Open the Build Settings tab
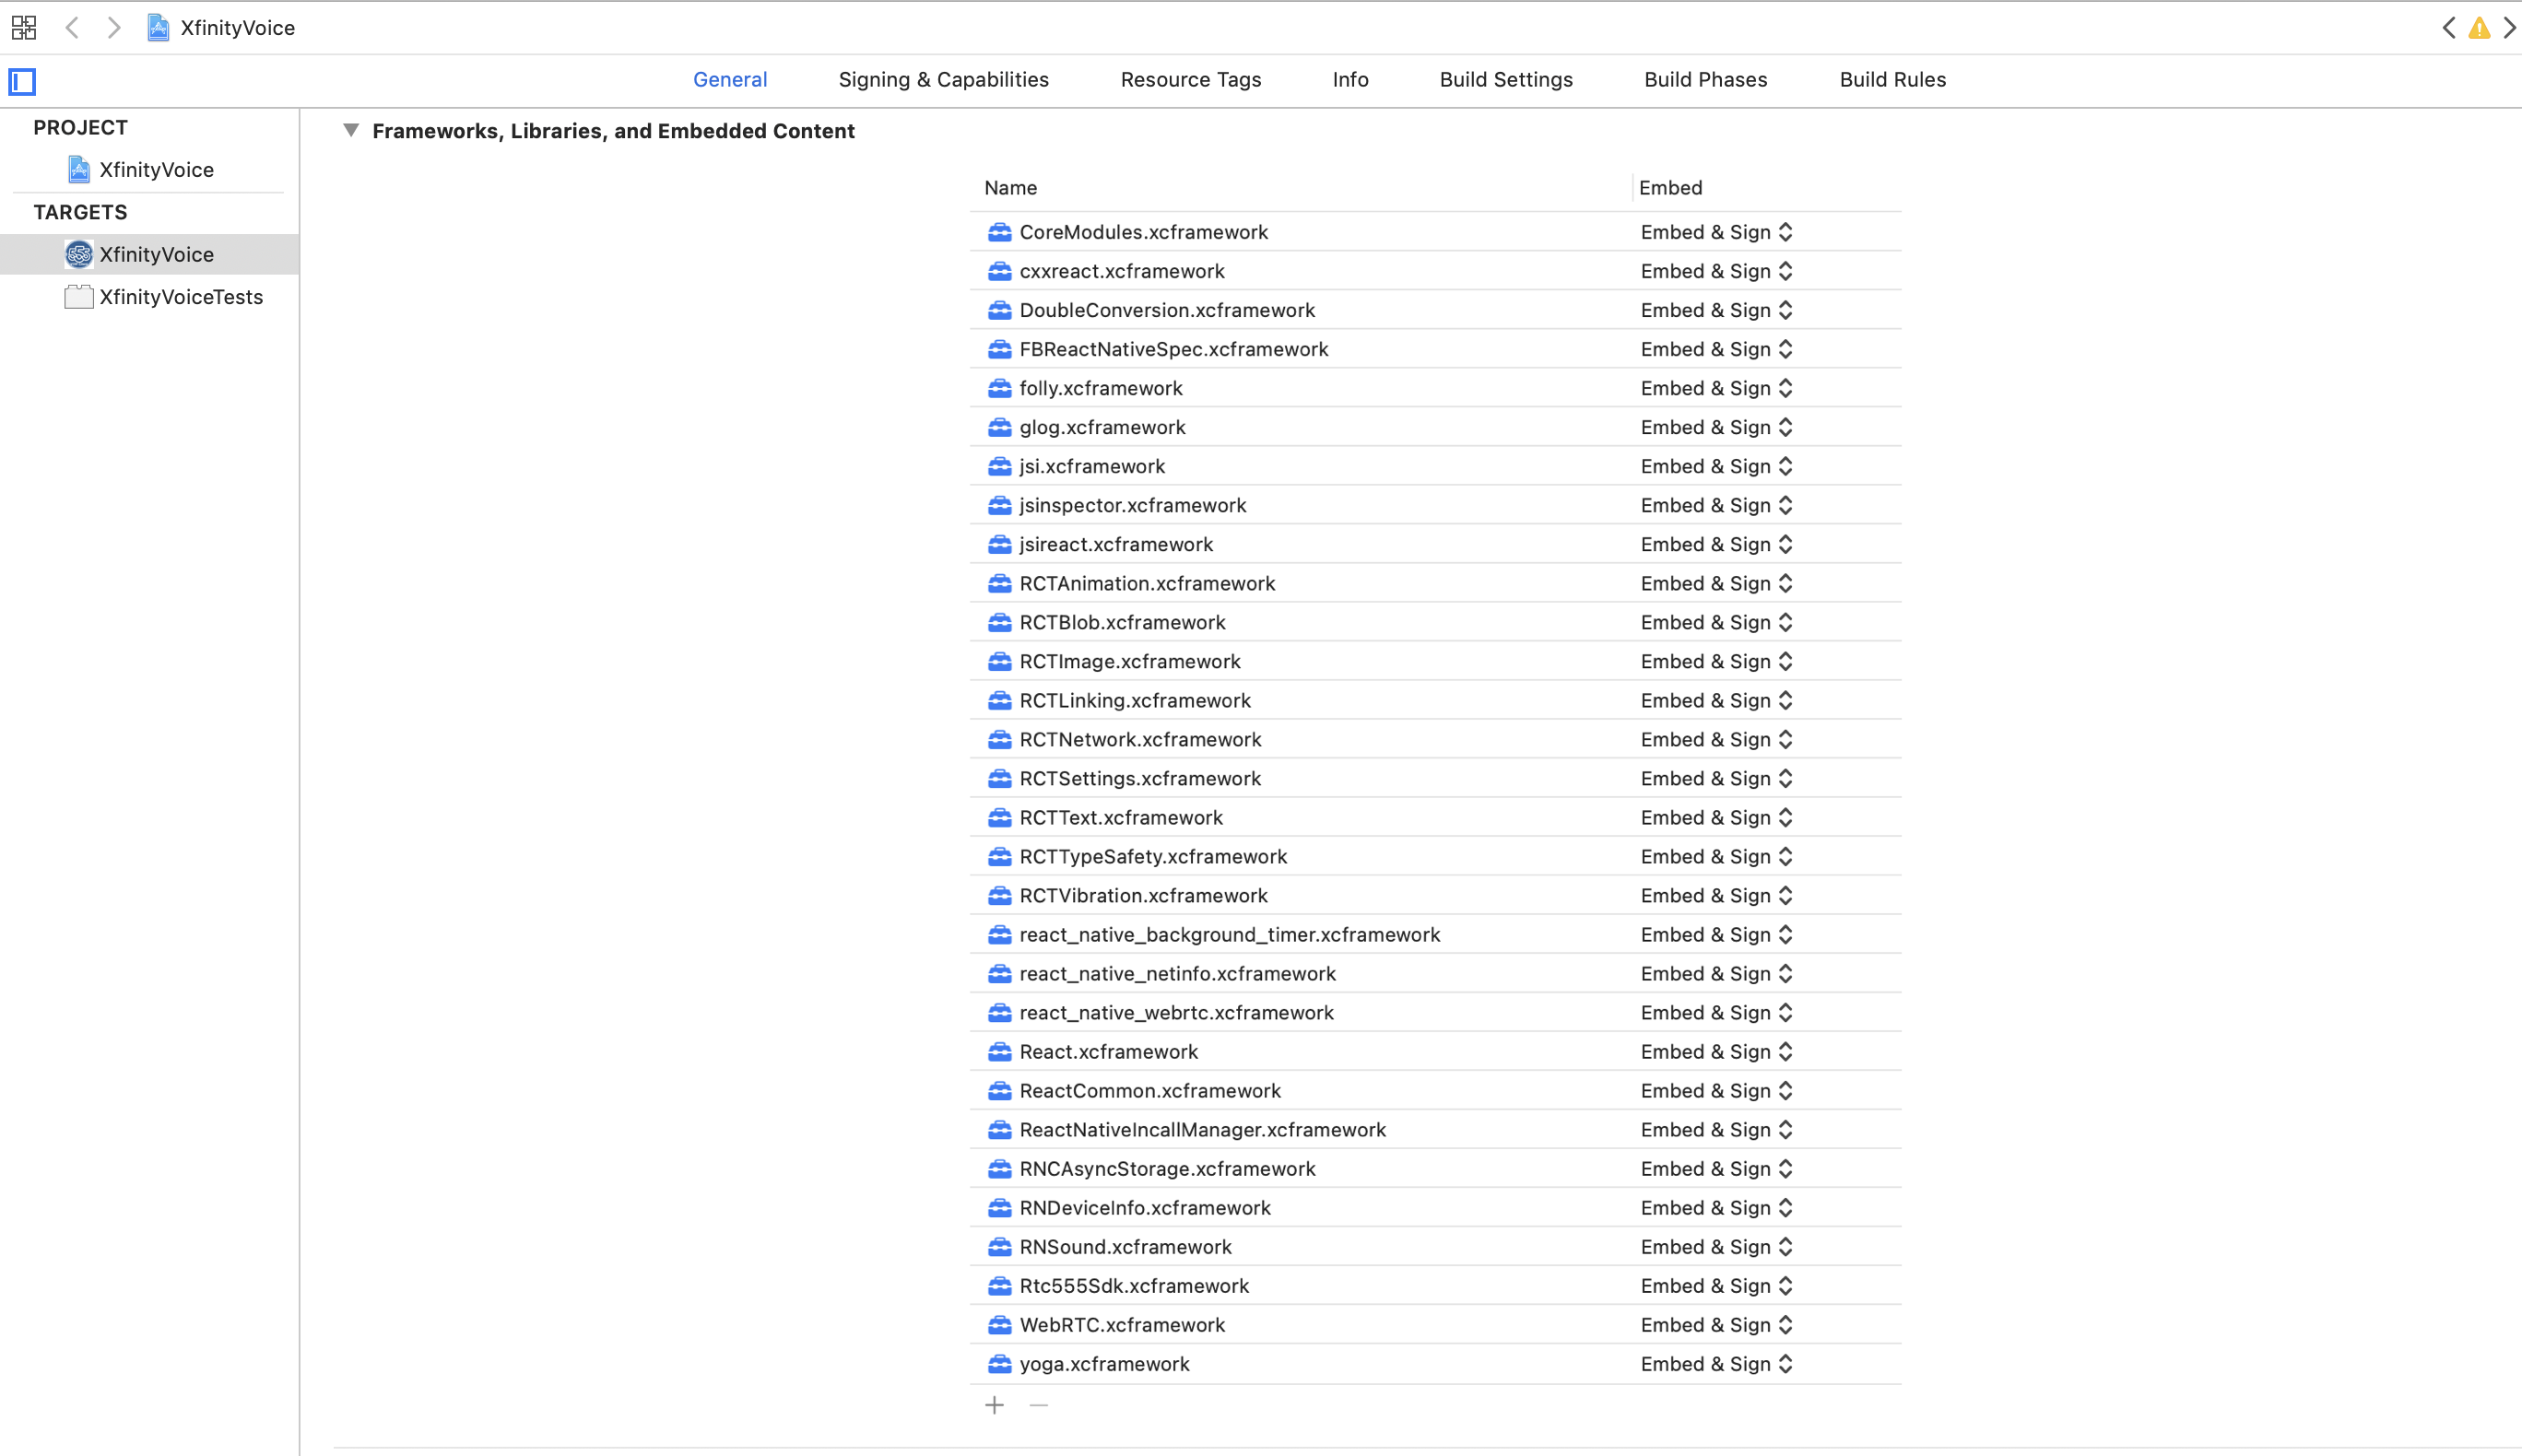2522x1456 pixels. pos(1506,79)
